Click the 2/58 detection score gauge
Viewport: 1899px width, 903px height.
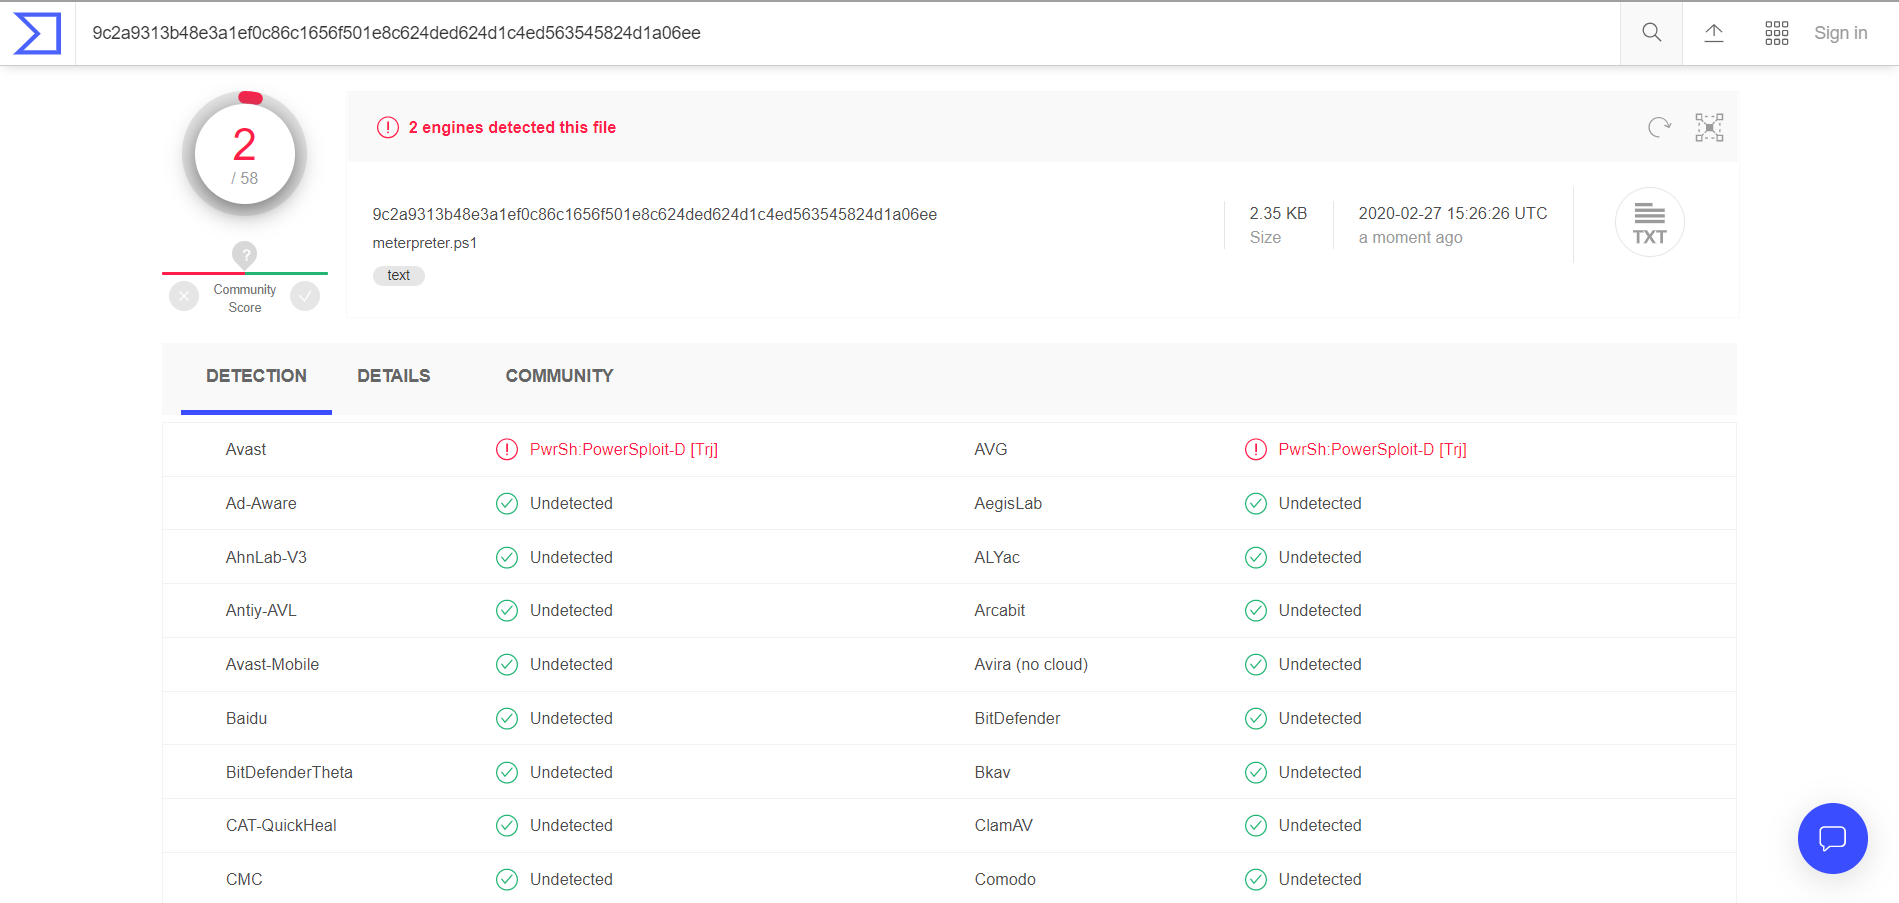pos(244,154)
